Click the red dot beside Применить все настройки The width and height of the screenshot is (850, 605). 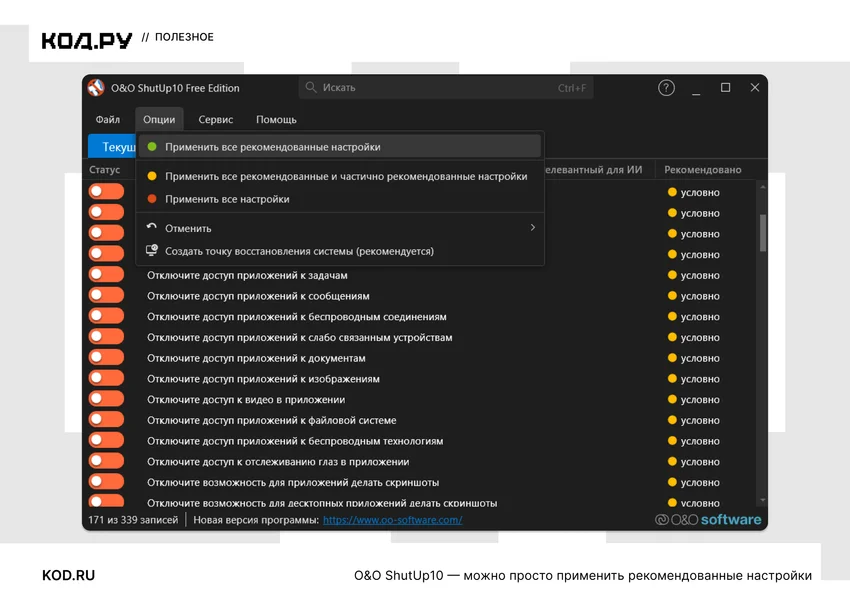click(x=152, y=198)
